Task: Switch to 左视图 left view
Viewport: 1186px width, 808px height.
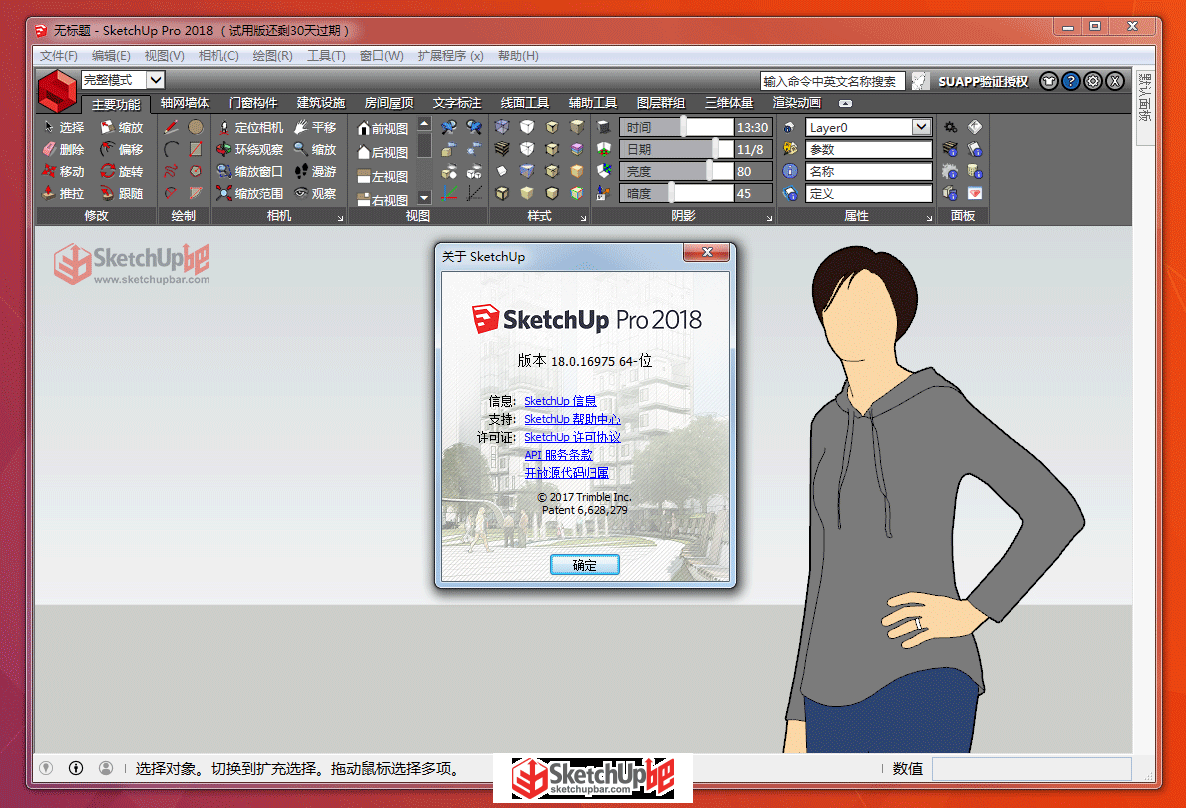Action: (383, 176)
